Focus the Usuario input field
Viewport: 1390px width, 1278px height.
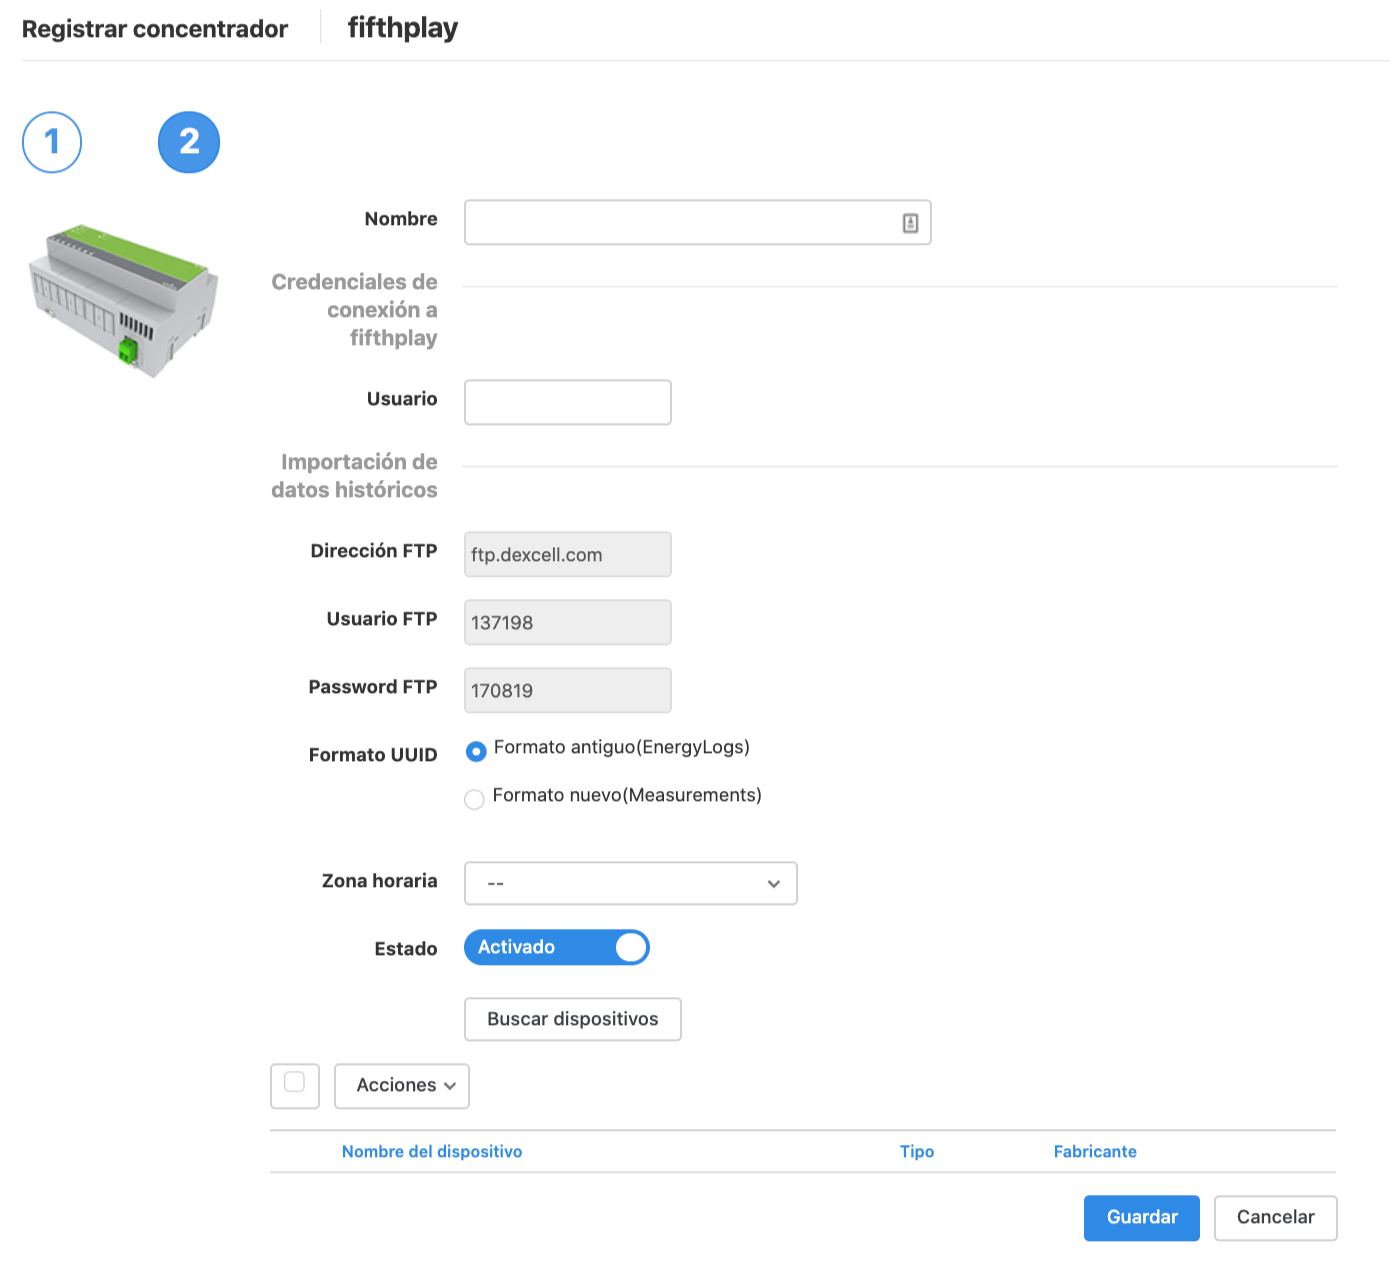pyautogui.click(x=568, y=402)
